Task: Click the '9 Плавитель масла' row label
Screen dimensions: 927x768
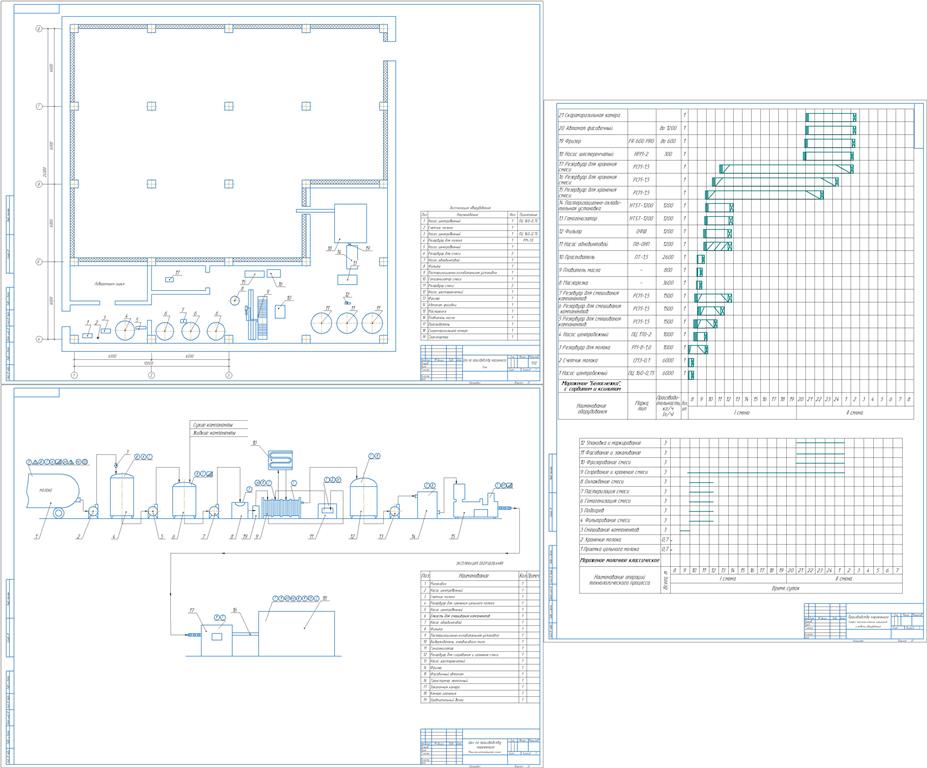Action: [x=580, y=270]
